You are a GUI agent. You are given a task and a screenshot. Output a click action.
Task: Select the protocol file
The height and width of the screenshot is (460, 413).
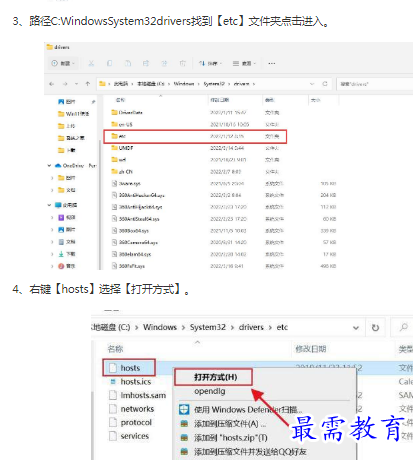131,422
